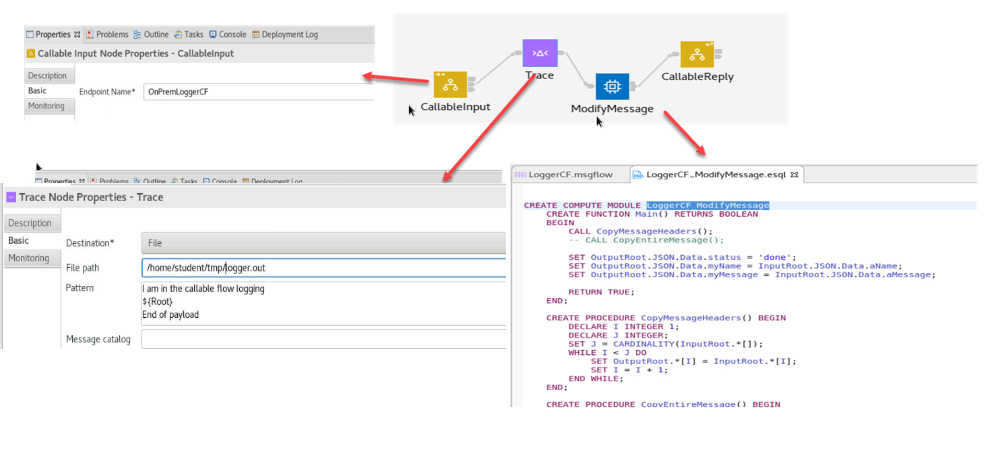Screen dimensions: 1004x463
Task: Click the empty Message catalog field
Action: tap(325, 339)
